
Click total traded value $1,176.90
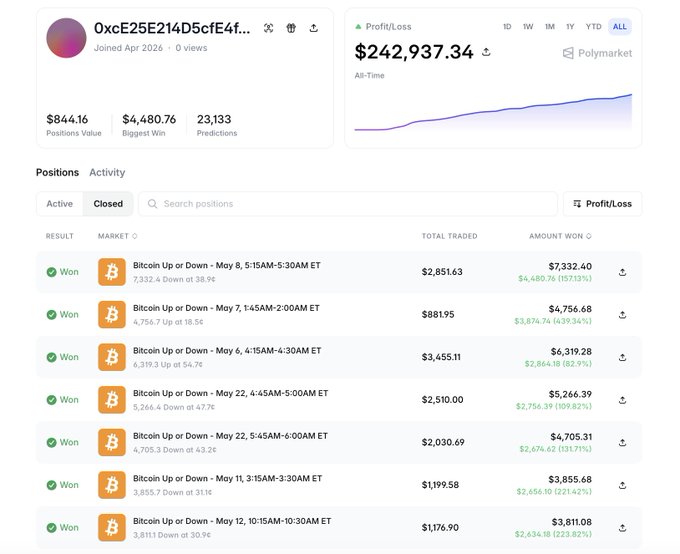tap(440, 528)
